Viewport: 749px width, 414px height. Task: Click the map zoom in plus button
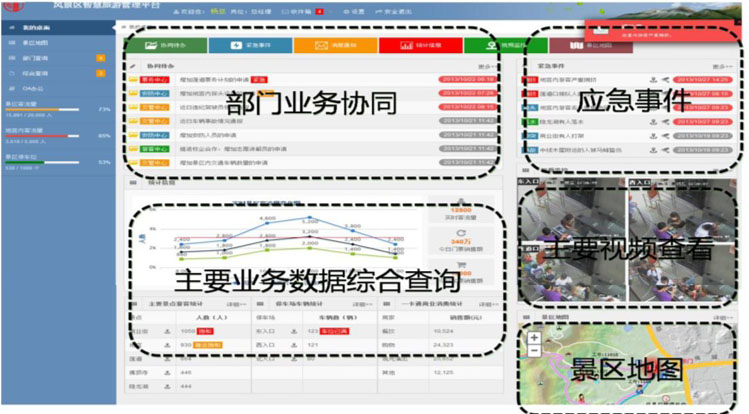coord(535,338)
